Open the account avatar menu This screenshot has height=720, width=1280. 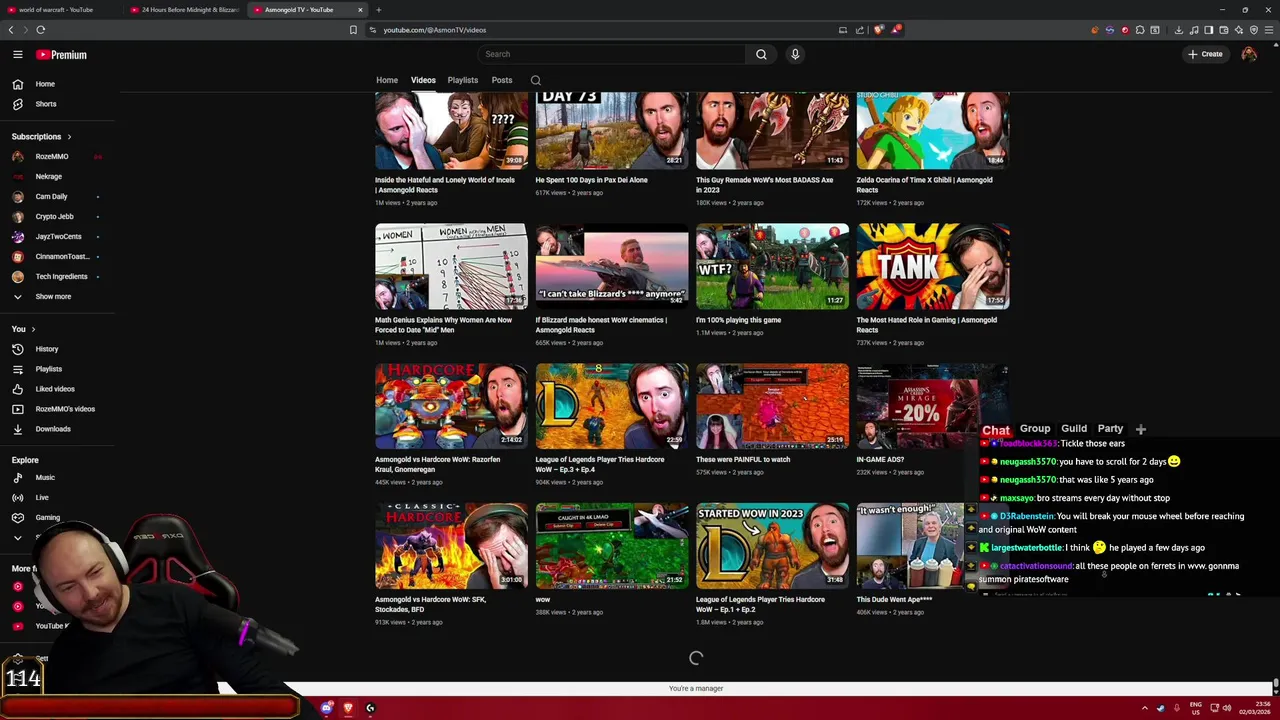tap(1249, 54)
